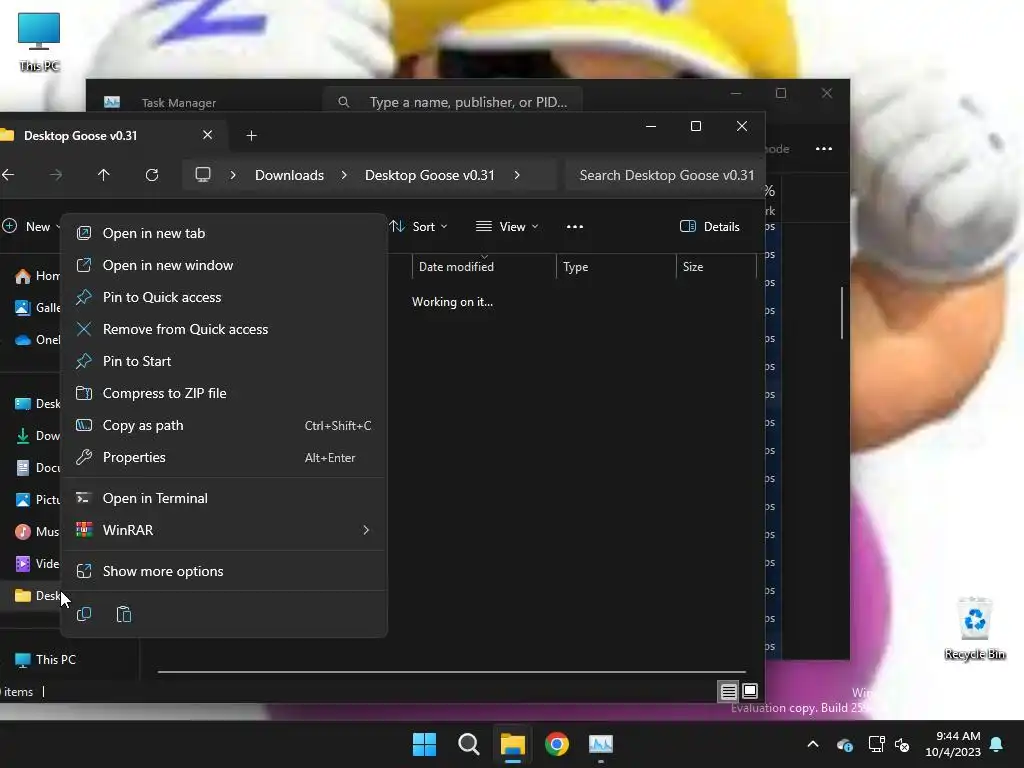Select OneDrive in navigation pane

pyautogui.click(x=37, y=340)
